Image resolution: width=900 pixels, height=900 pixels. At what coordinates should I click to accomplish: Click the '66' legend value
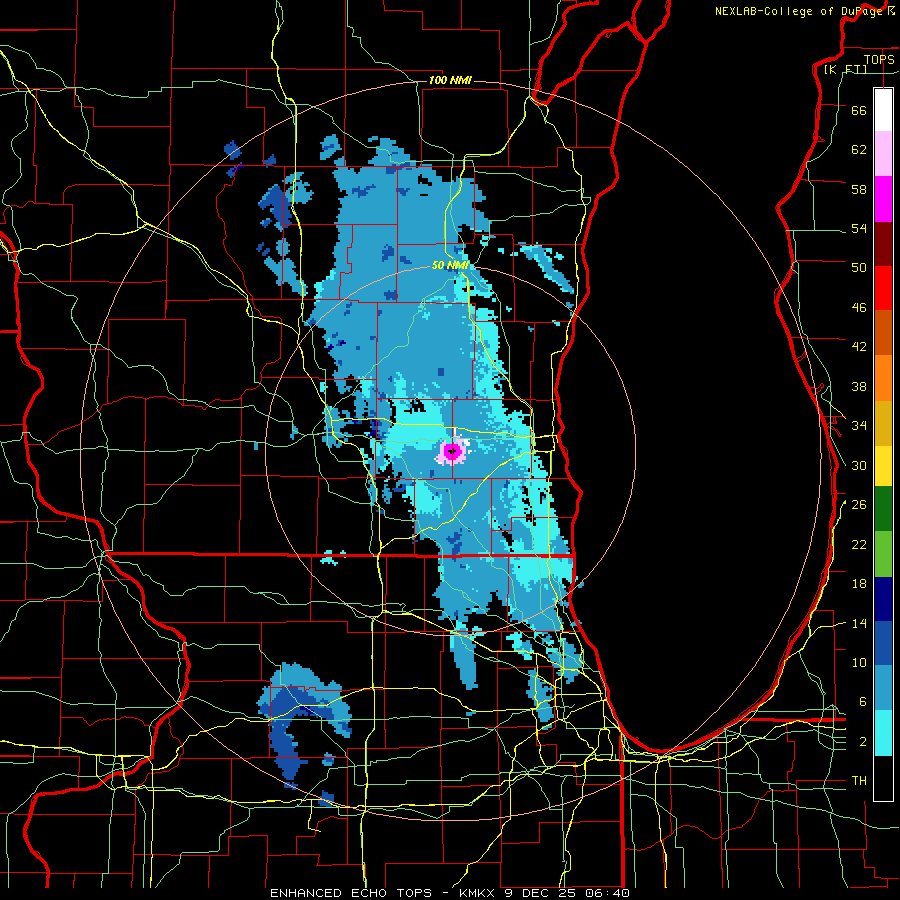(x=859, y=110)
